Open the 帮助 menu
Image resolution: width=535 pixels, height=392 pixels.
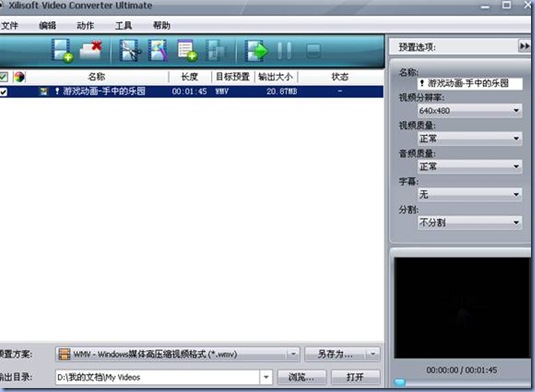click(x=161, y=25)
